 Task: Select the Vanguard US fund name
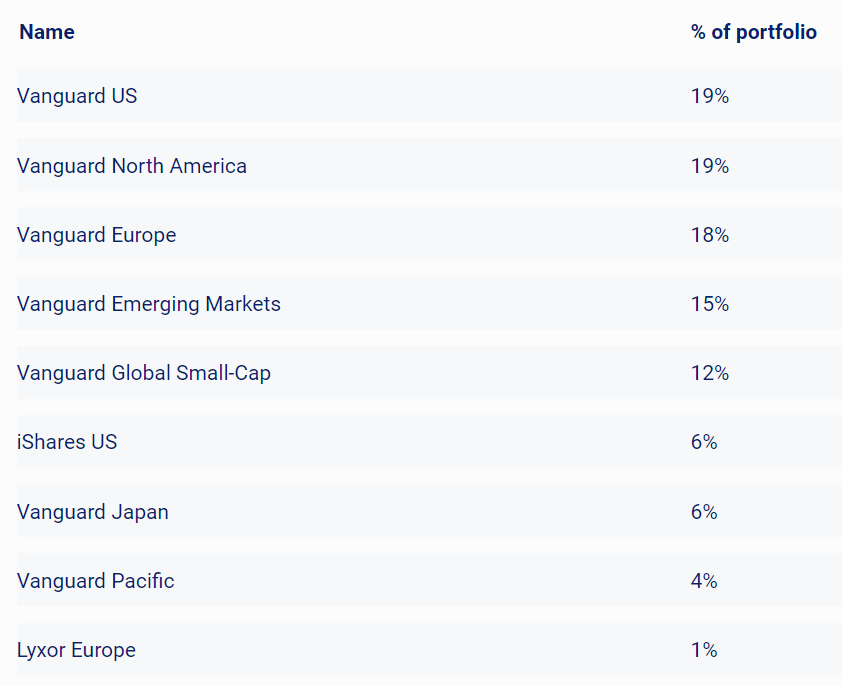(x=77, y=96)
